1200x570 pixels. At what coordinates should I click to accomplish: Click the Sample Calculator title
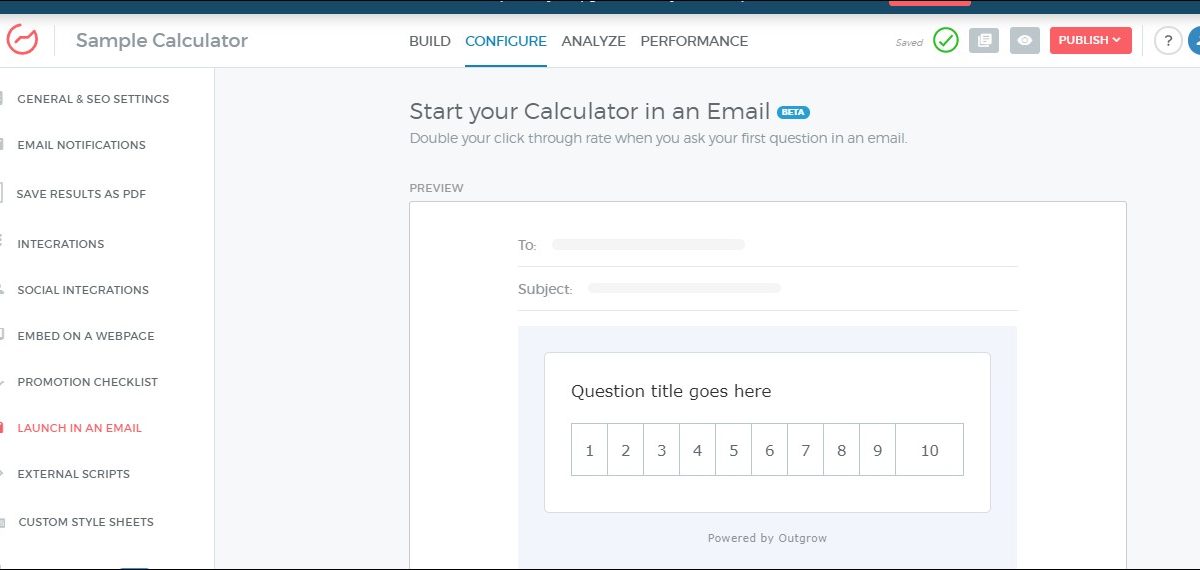(162, 41)
